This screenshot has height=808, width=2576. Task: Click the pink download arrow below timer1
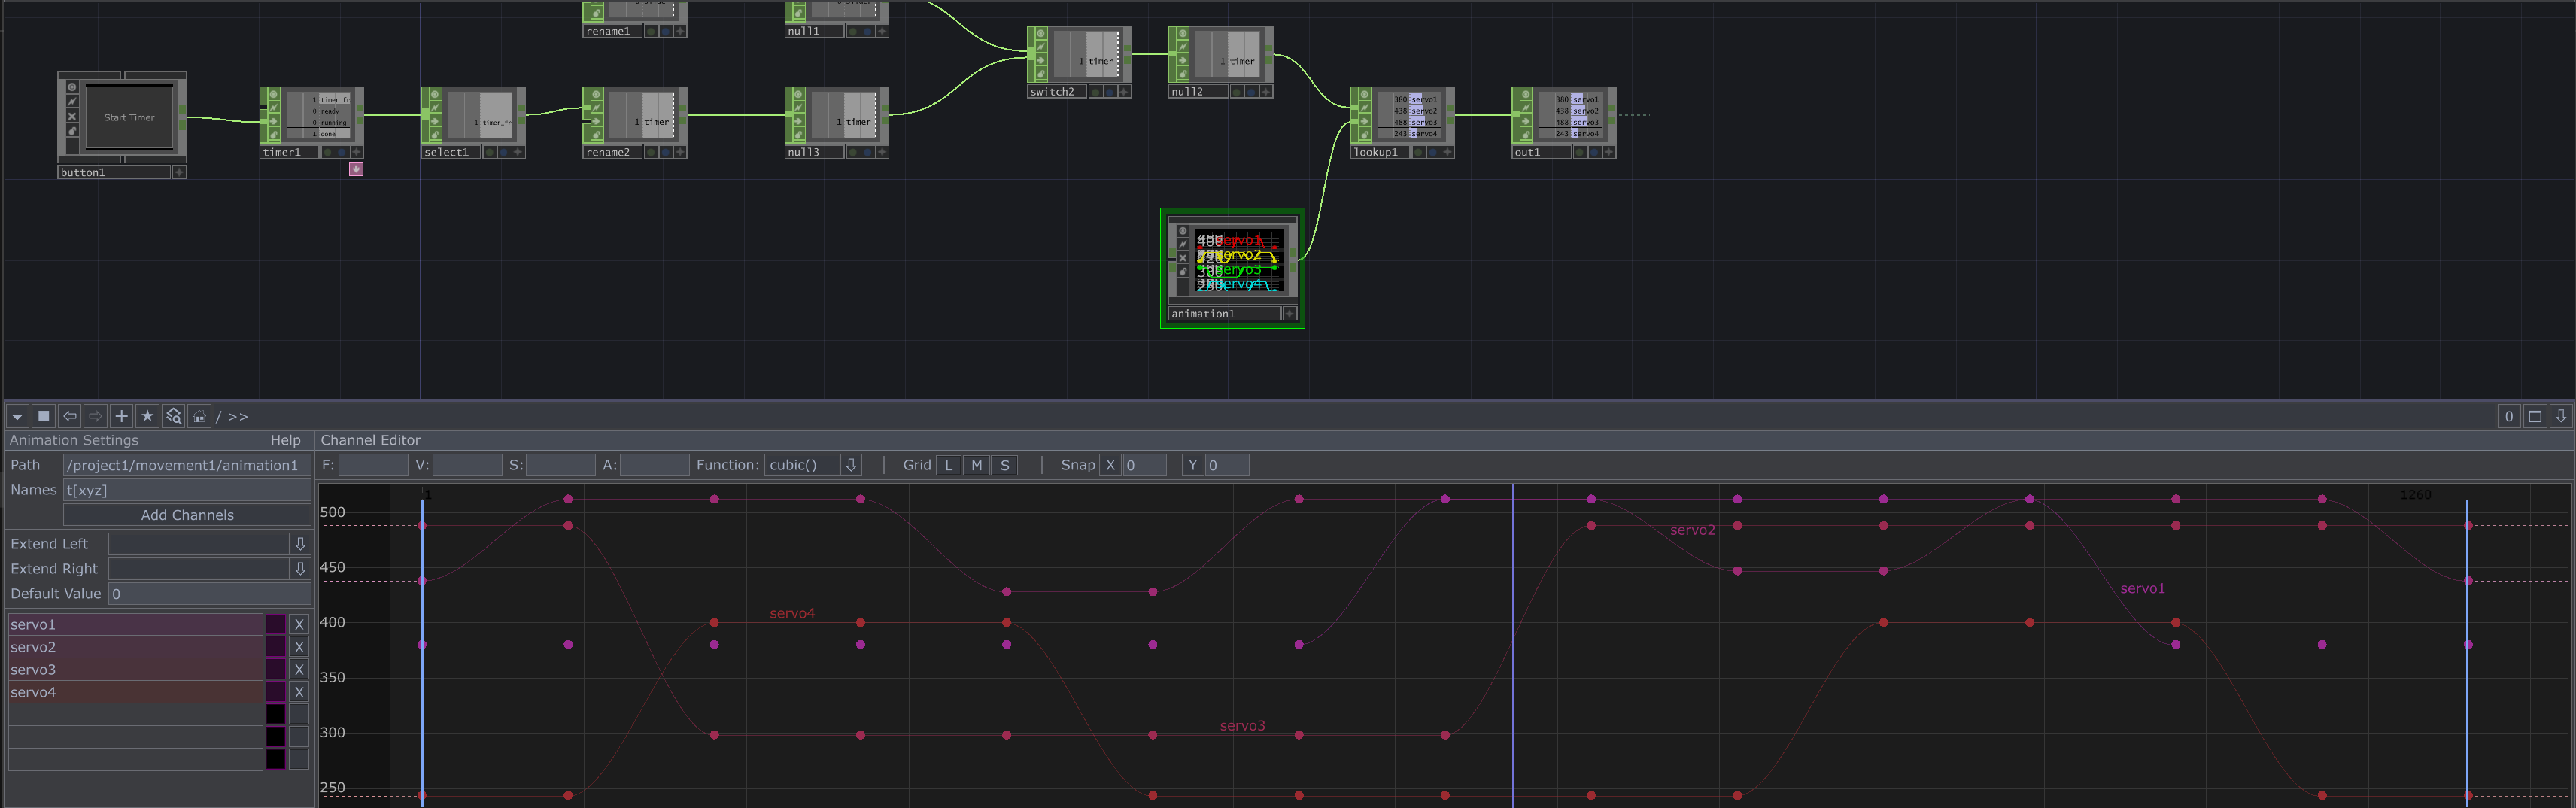[356, 169]
